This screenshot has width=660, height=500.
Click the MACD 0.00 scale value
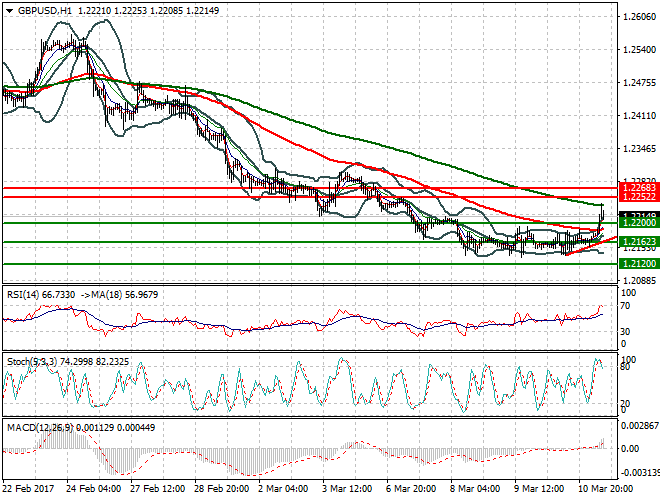tap(630, 449)
